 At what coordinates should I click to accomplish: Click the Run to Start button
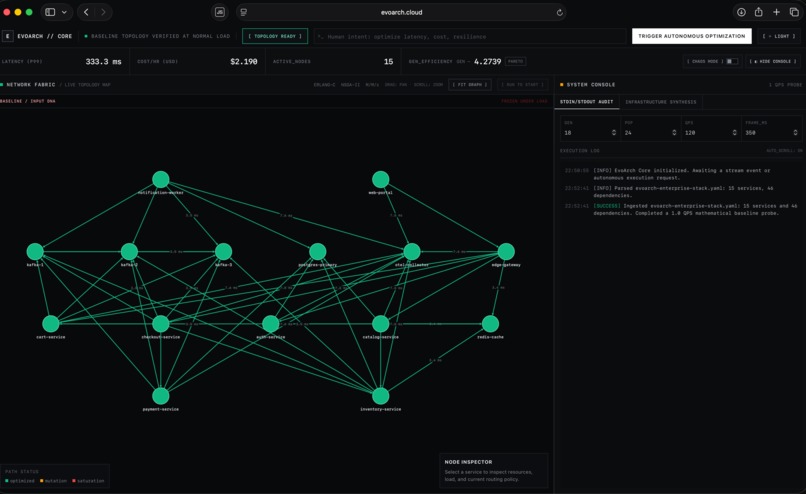tap(522, 84)
